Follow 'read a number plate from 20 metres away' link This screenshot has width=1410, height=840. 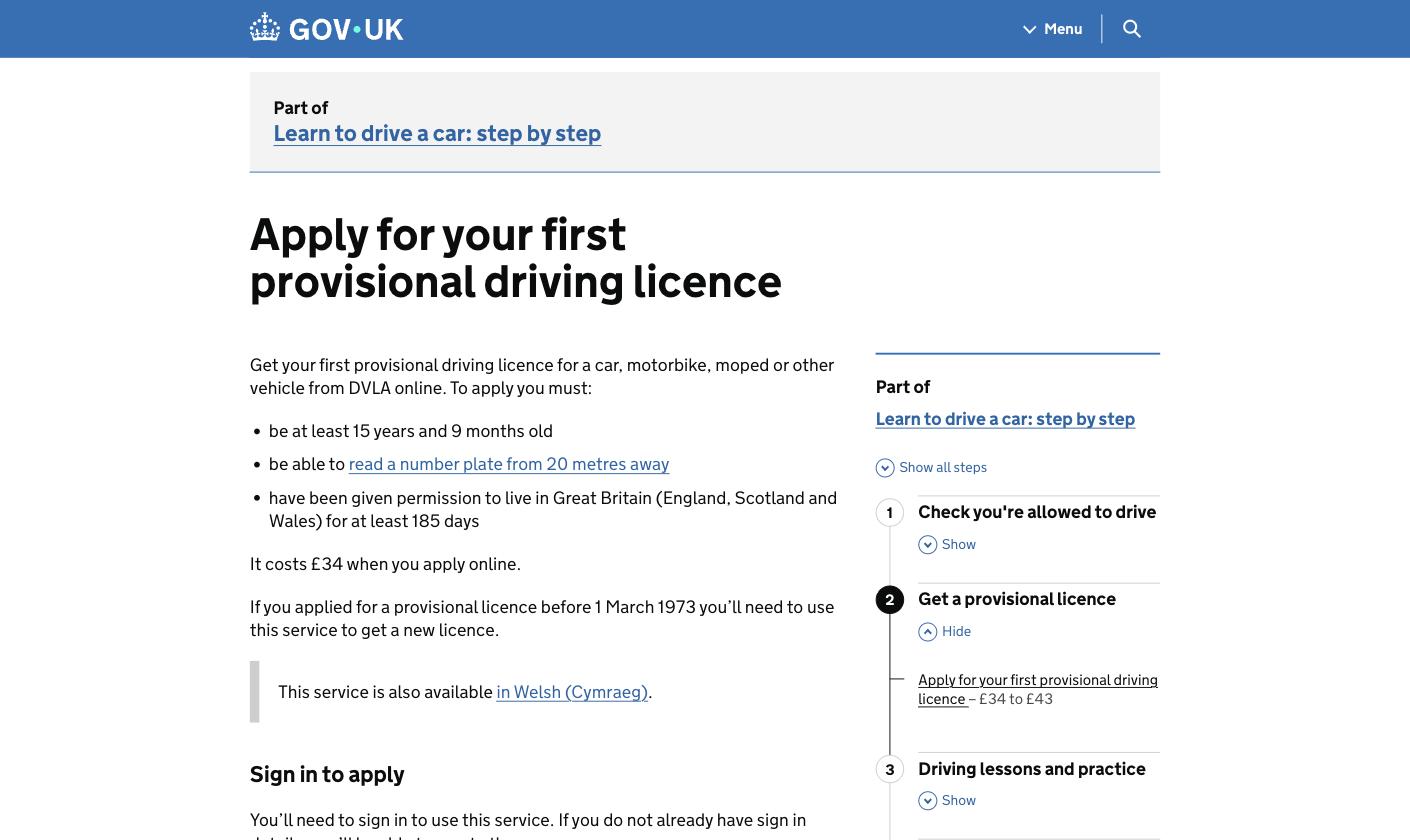click(509, 464)
